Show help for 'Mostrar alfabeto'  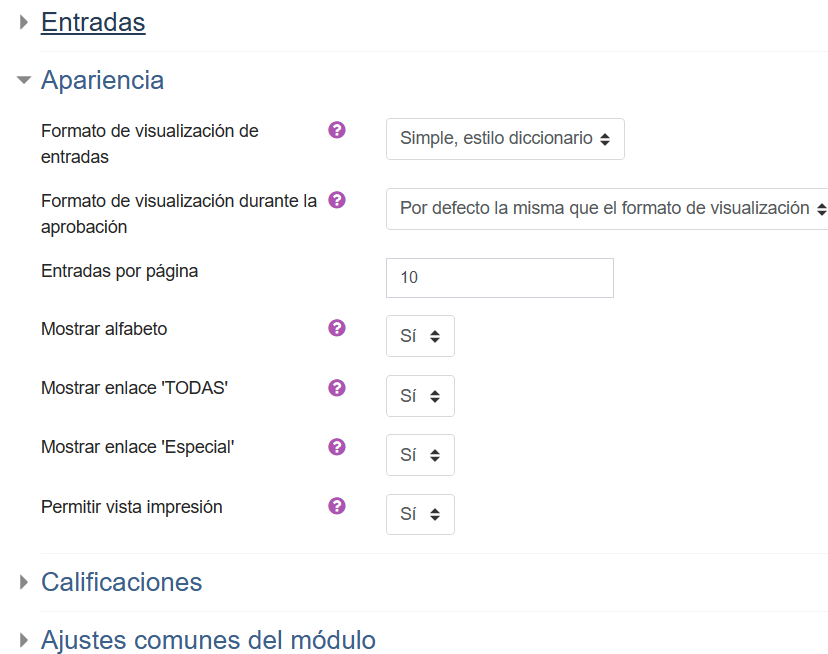[337, 328]
